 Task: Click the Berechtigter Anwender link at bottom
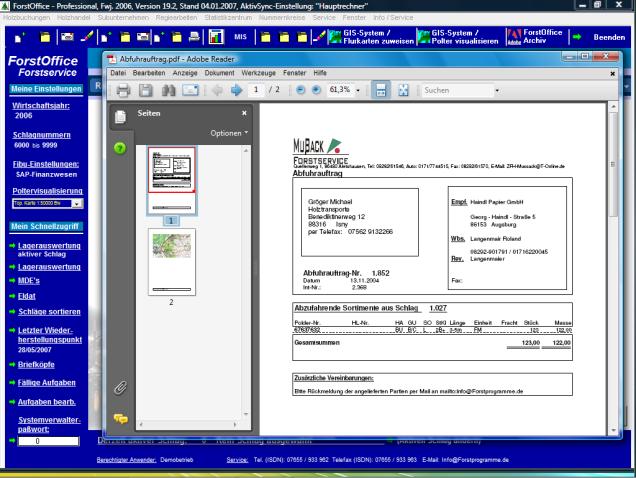pos(127,460)
